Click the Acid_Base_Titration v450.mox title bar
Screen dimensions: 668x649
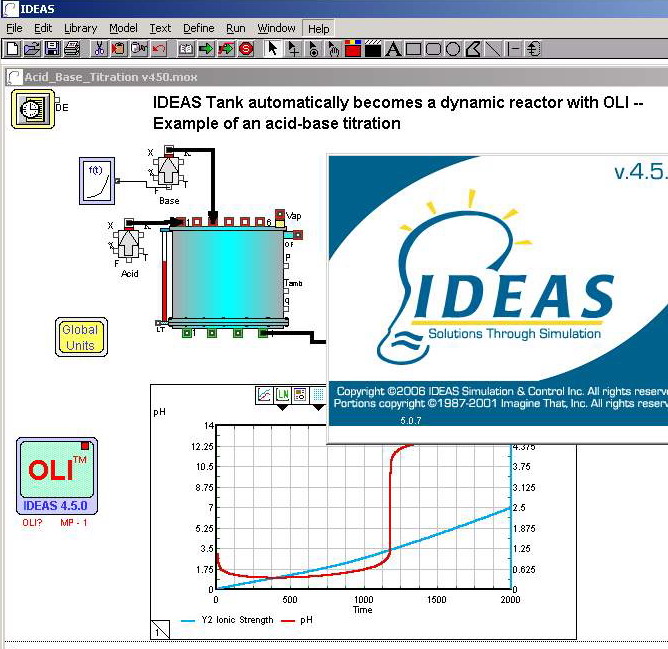337,77
